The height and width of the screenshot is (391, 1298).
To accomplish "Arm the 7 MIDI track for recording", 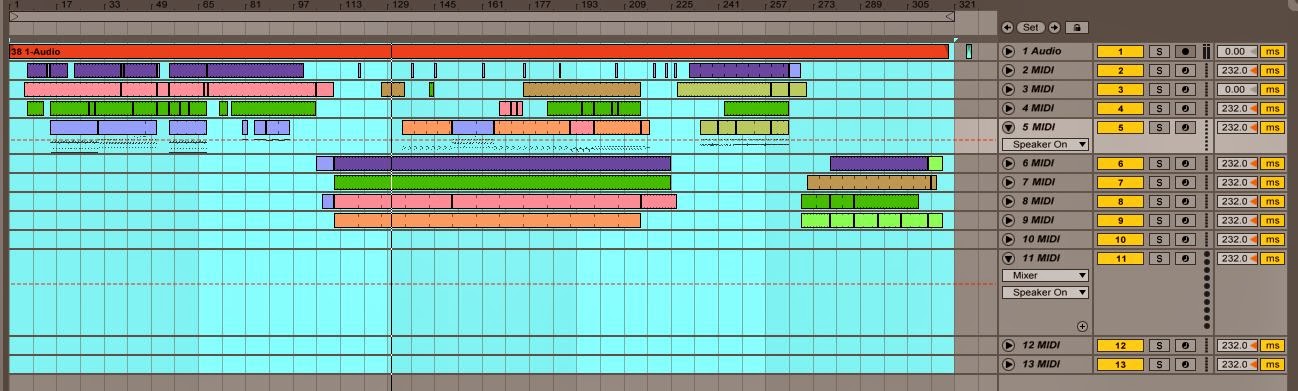I will tap(1186, 182).
